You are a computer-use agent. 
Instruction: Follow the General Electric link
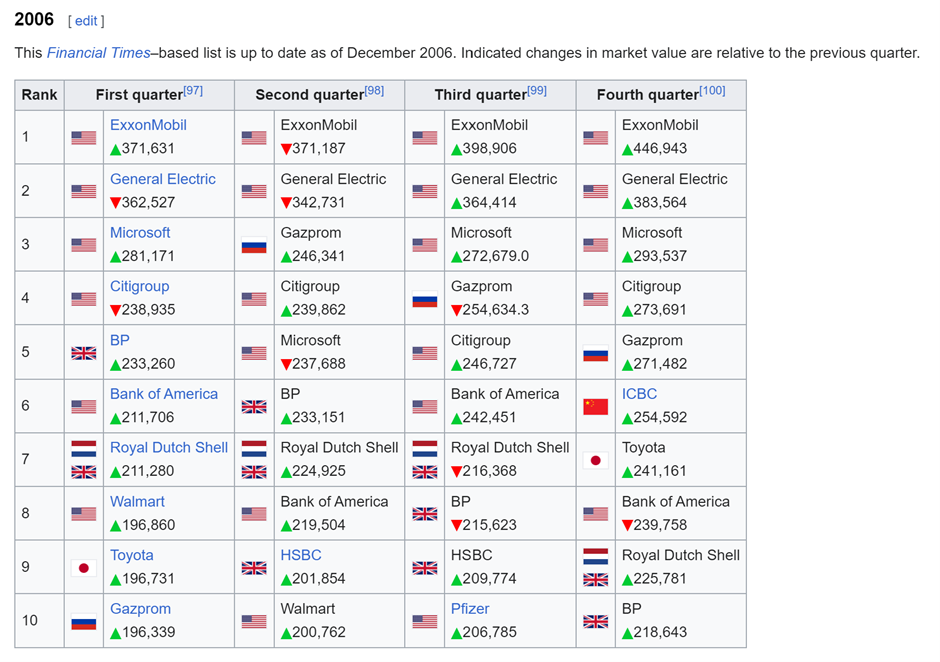point(162,179)
